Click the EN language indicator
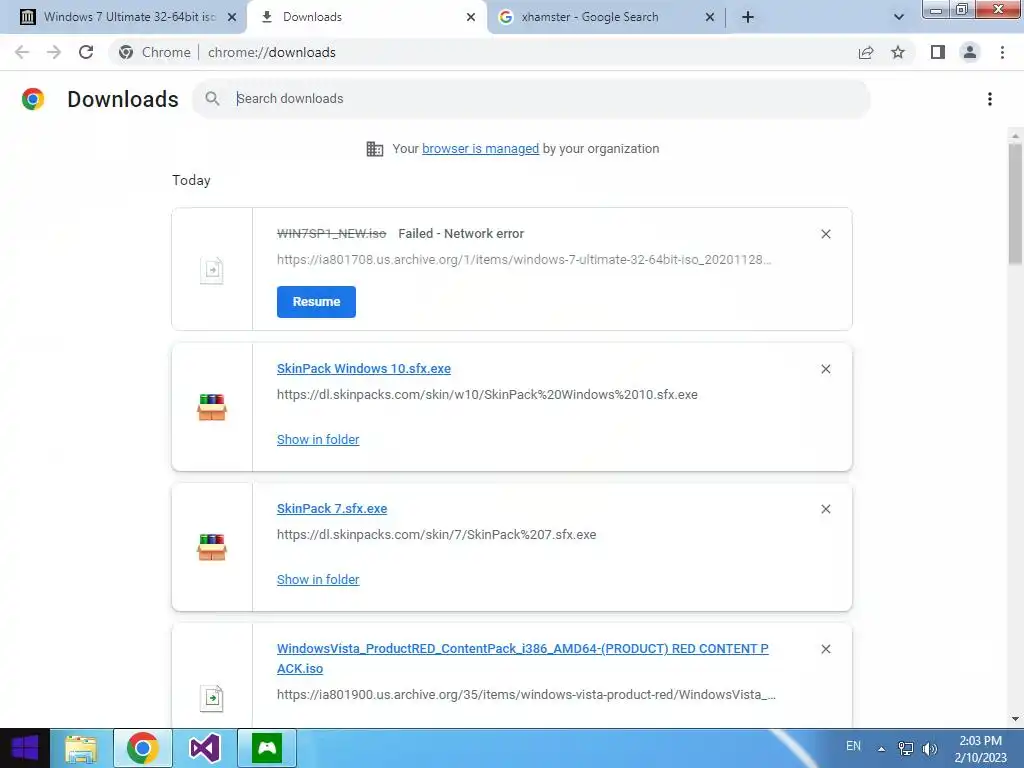The height and width of the screenshot is (768, 1024). pos(853,746)
